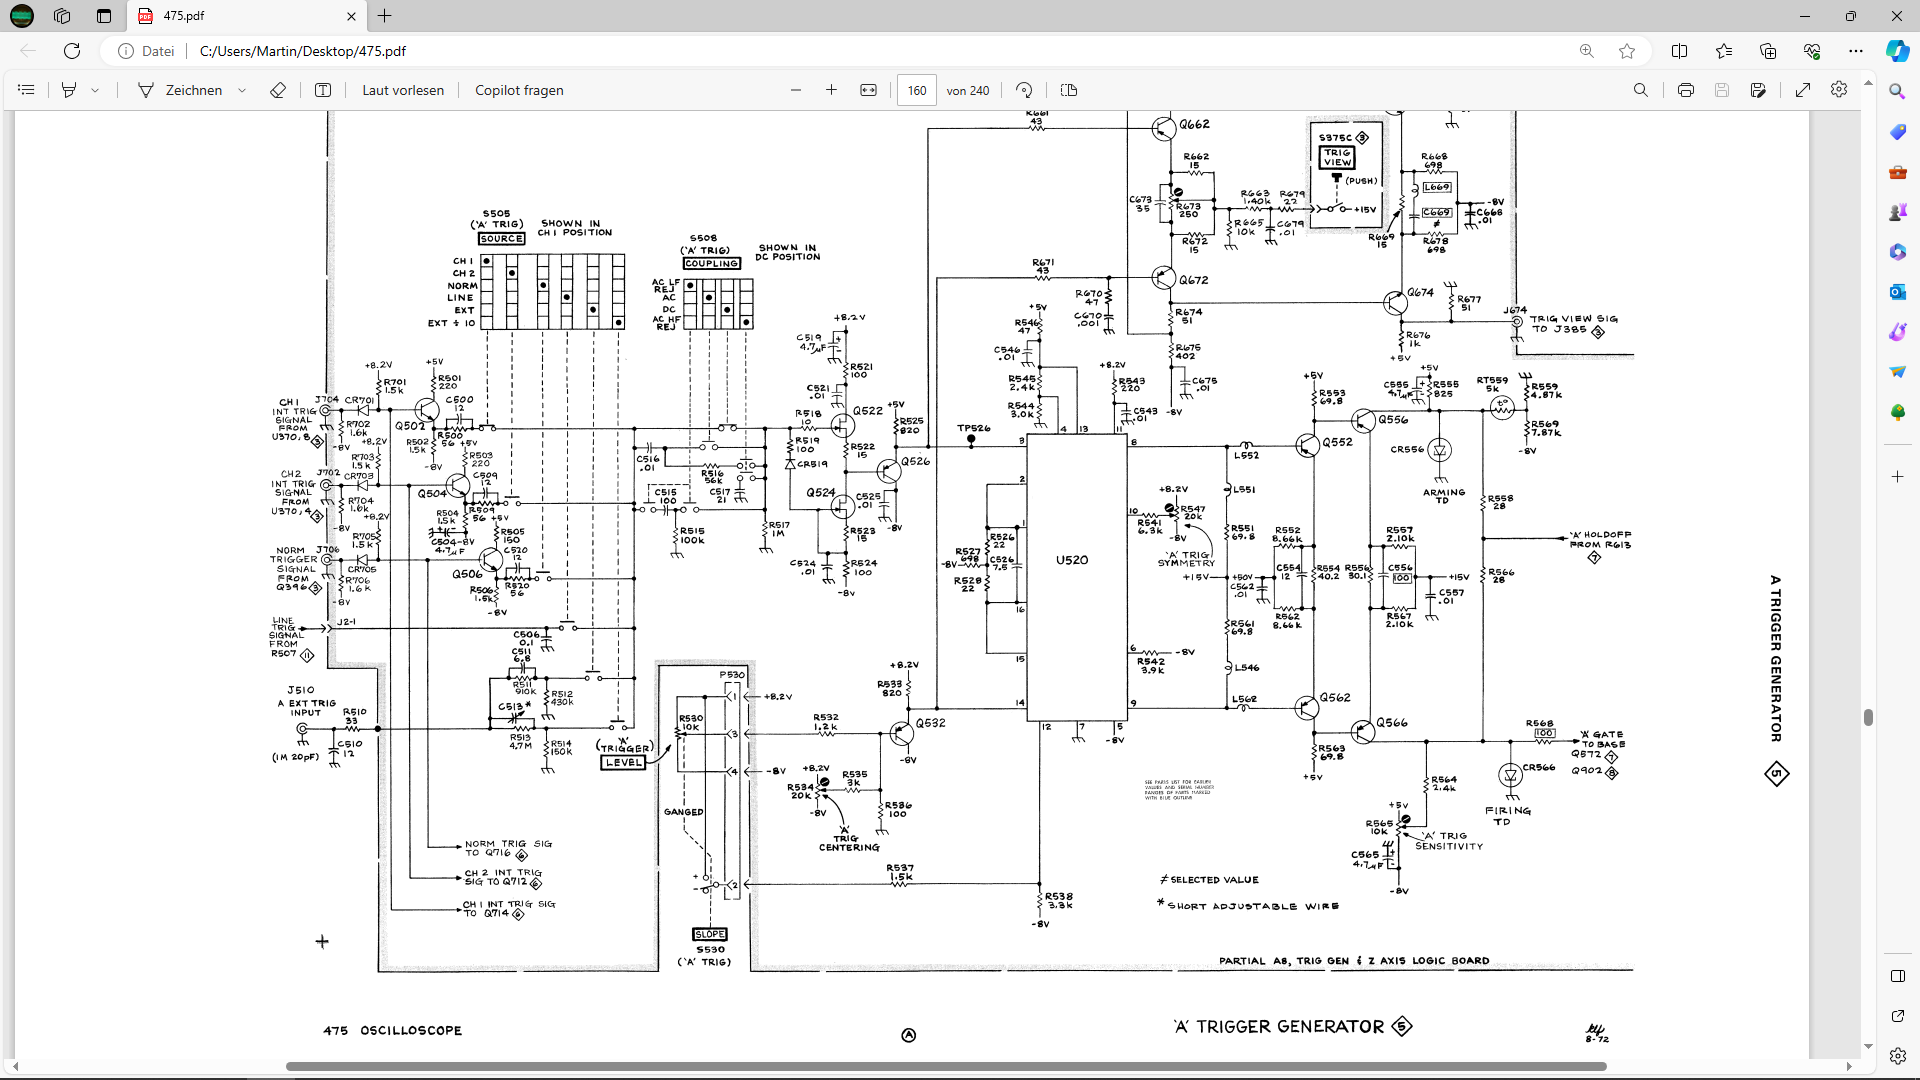The height and width of the screenshot is (1080, 1920).
Task: Open tab actions menu
Action: tap(104, 16)
